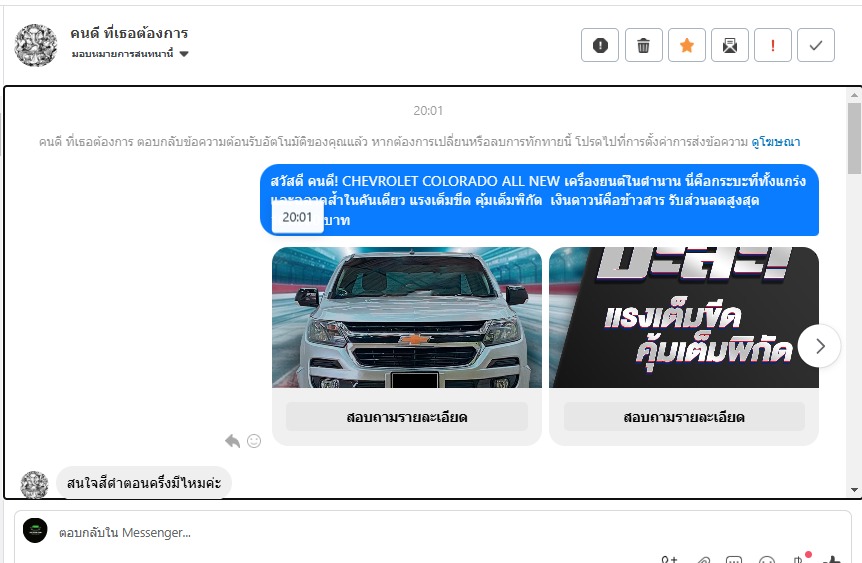Click first card's สอบถามรายละเอียด button
This screenshot has width=862, height=563.
[x=407, y=417]
